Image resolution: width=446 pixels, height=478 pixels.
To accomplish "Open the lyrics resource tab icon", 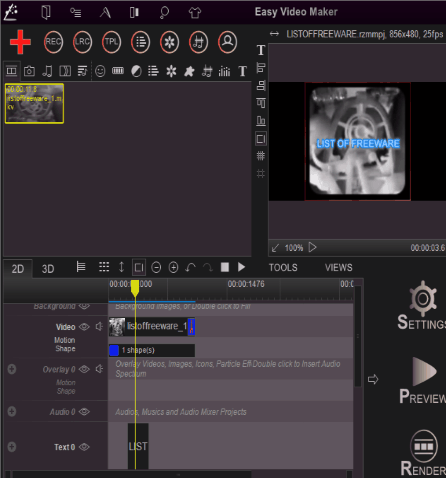I will (x=82, y=71).
